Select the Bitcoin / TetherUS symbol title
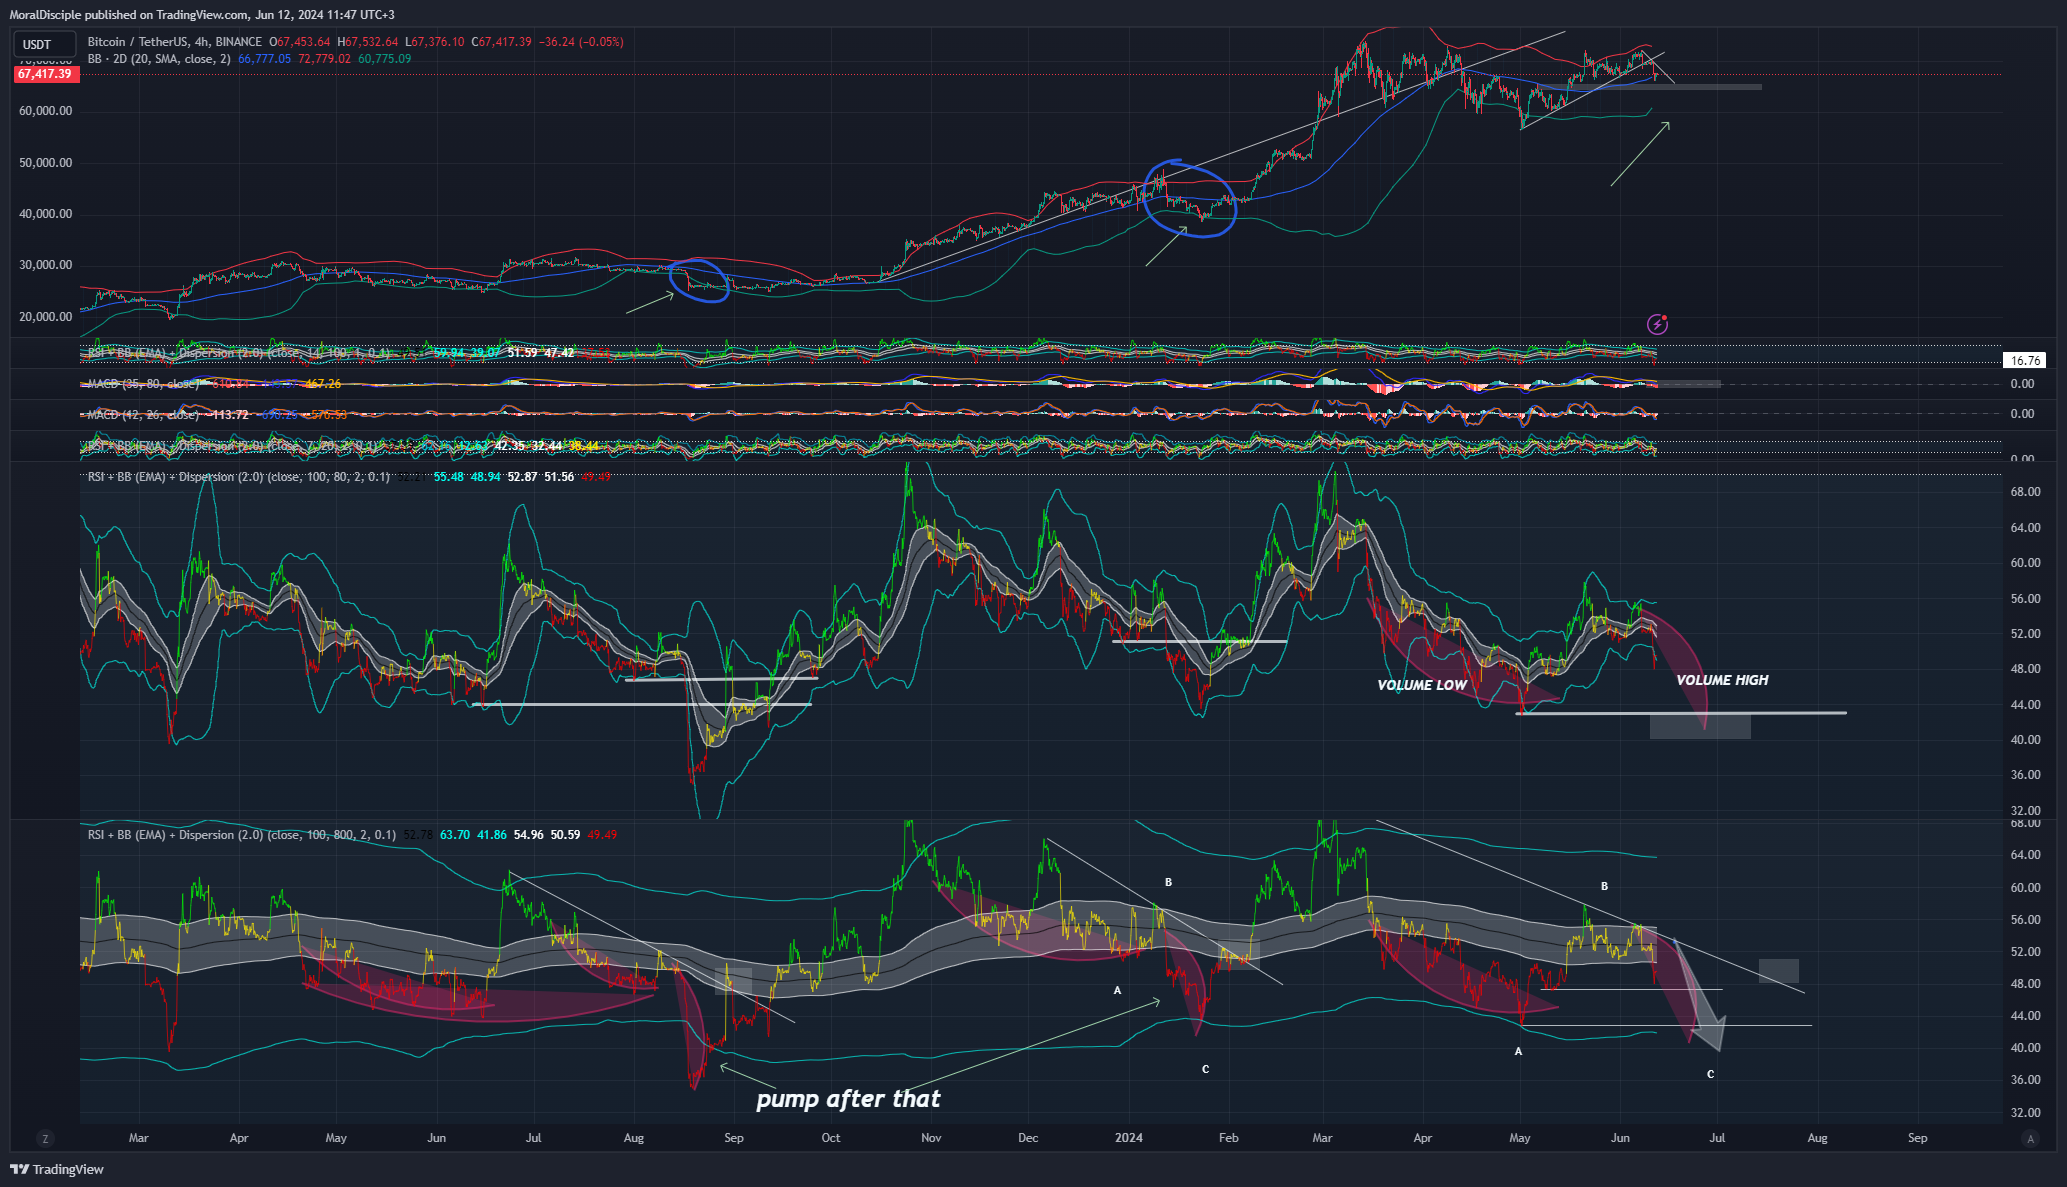 click(x=175, y=42)
